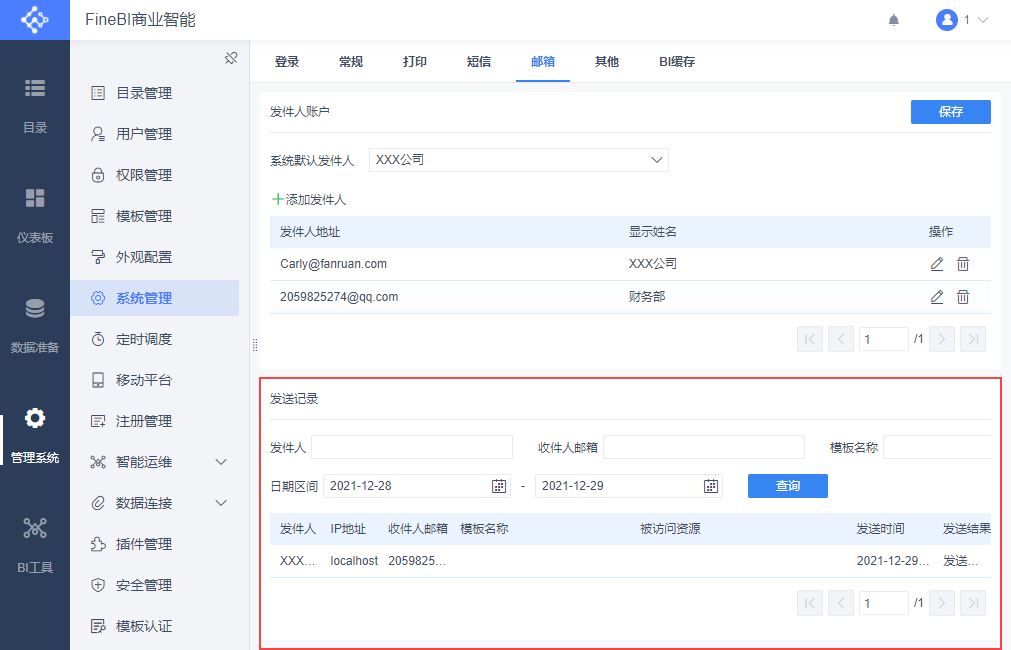
Task: Click the 发送结果 column header
Action: [x=967, y=529]
